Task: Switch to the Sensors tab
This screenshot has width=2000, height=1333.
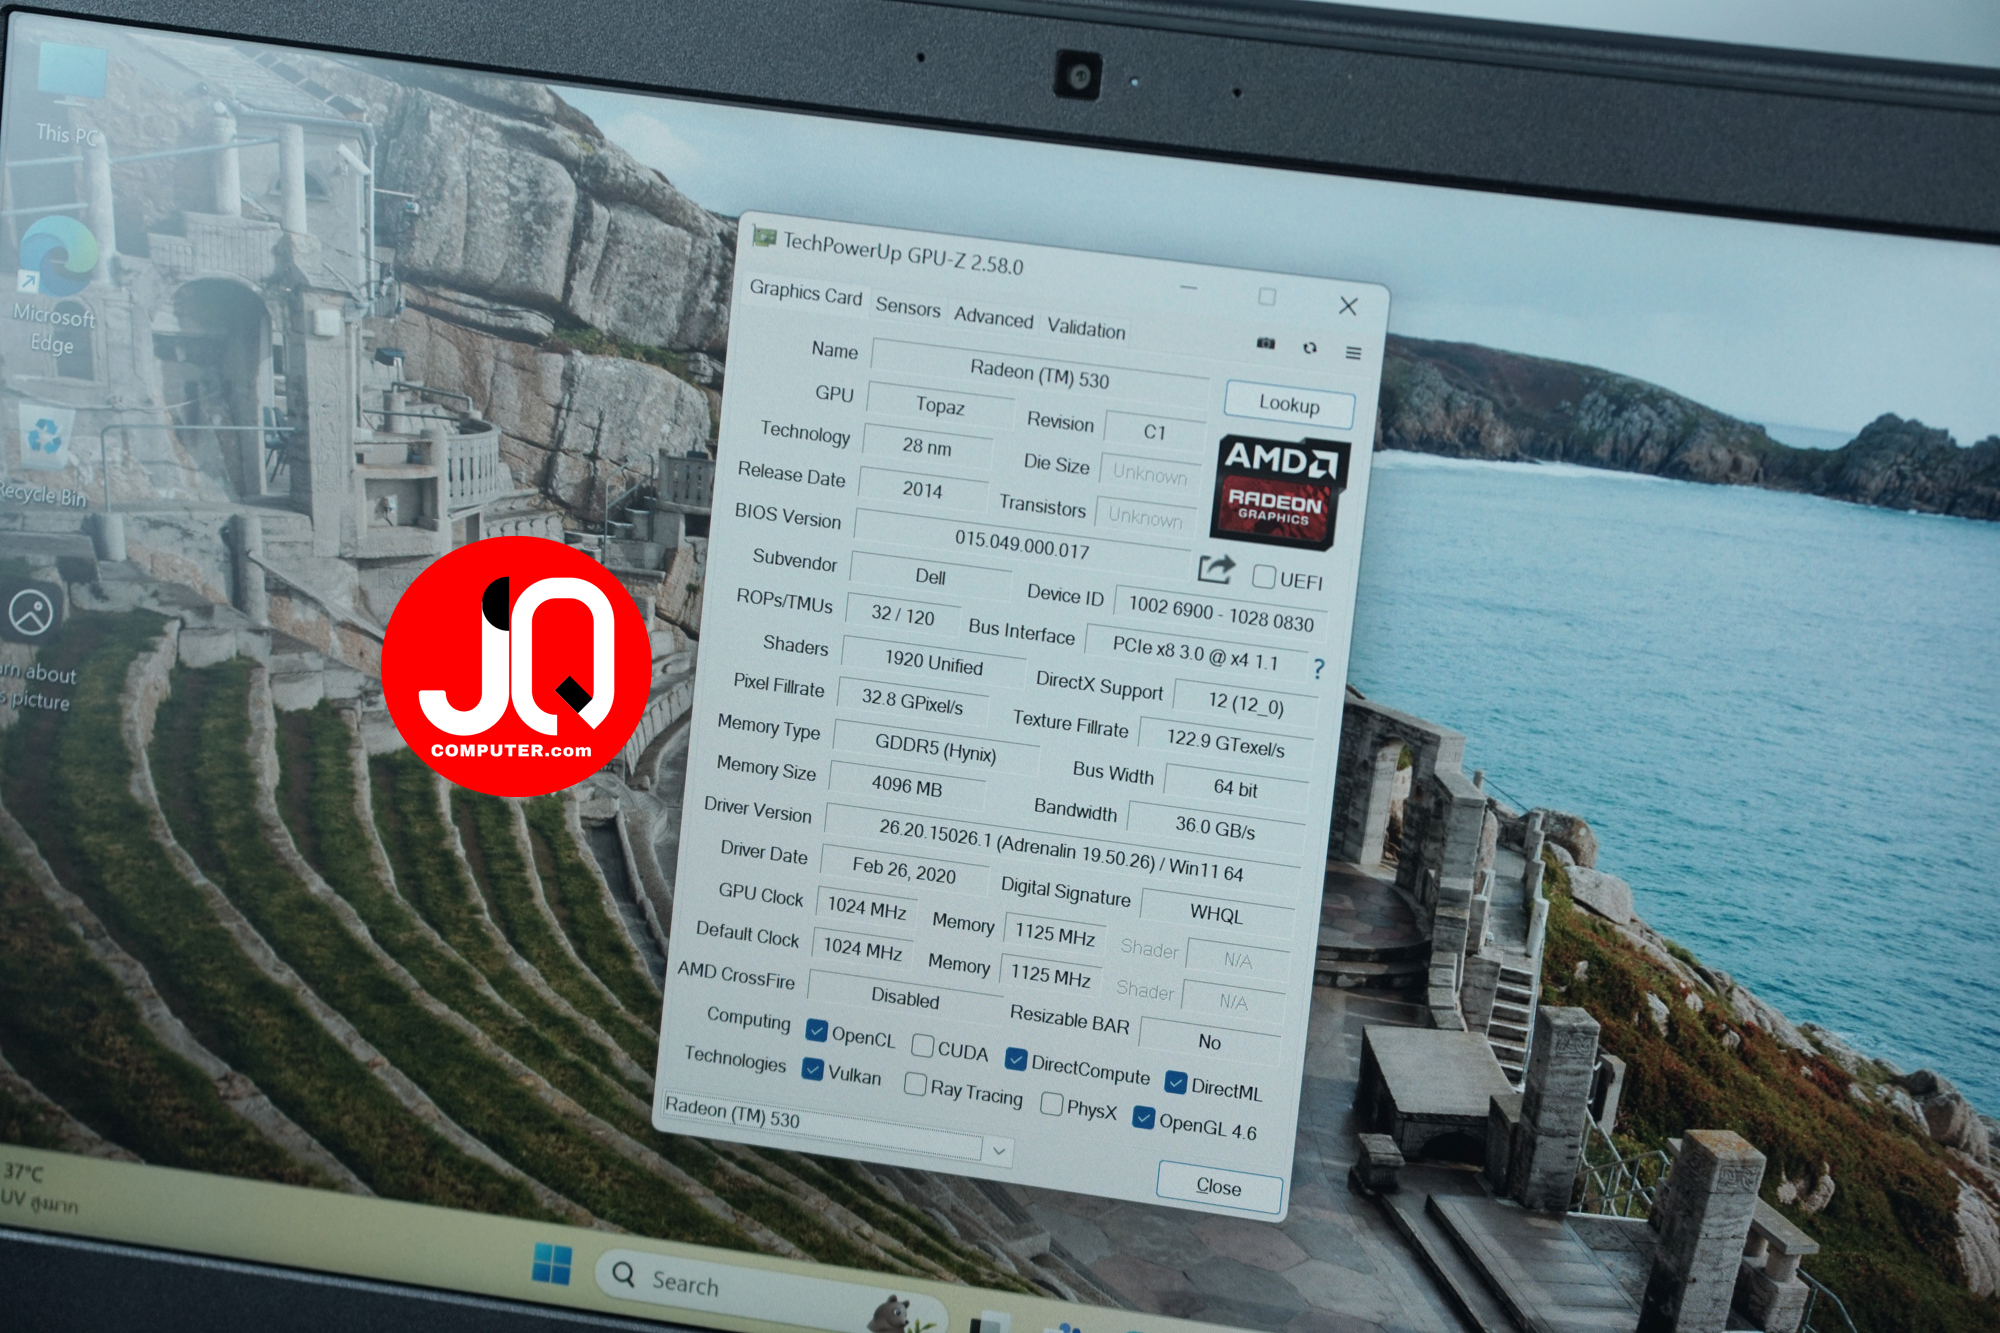Action: pyautogui.click(x=908, y=307)
